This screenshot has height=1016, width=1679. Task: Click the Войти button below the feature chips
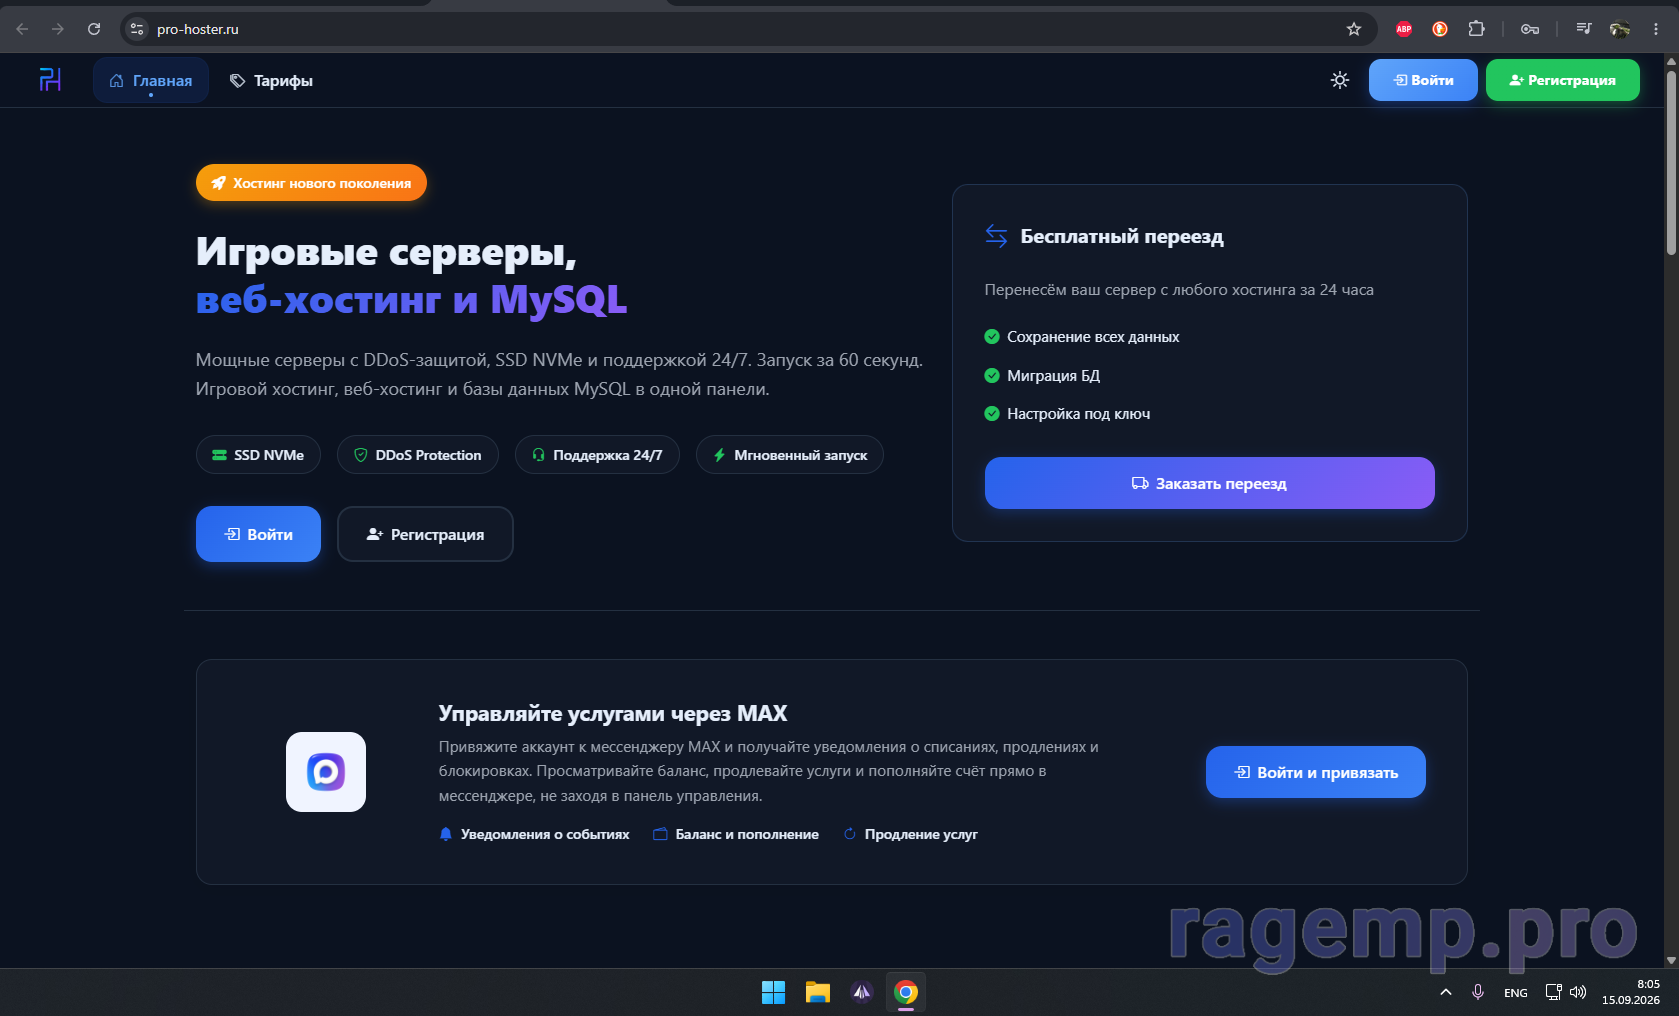258,534
